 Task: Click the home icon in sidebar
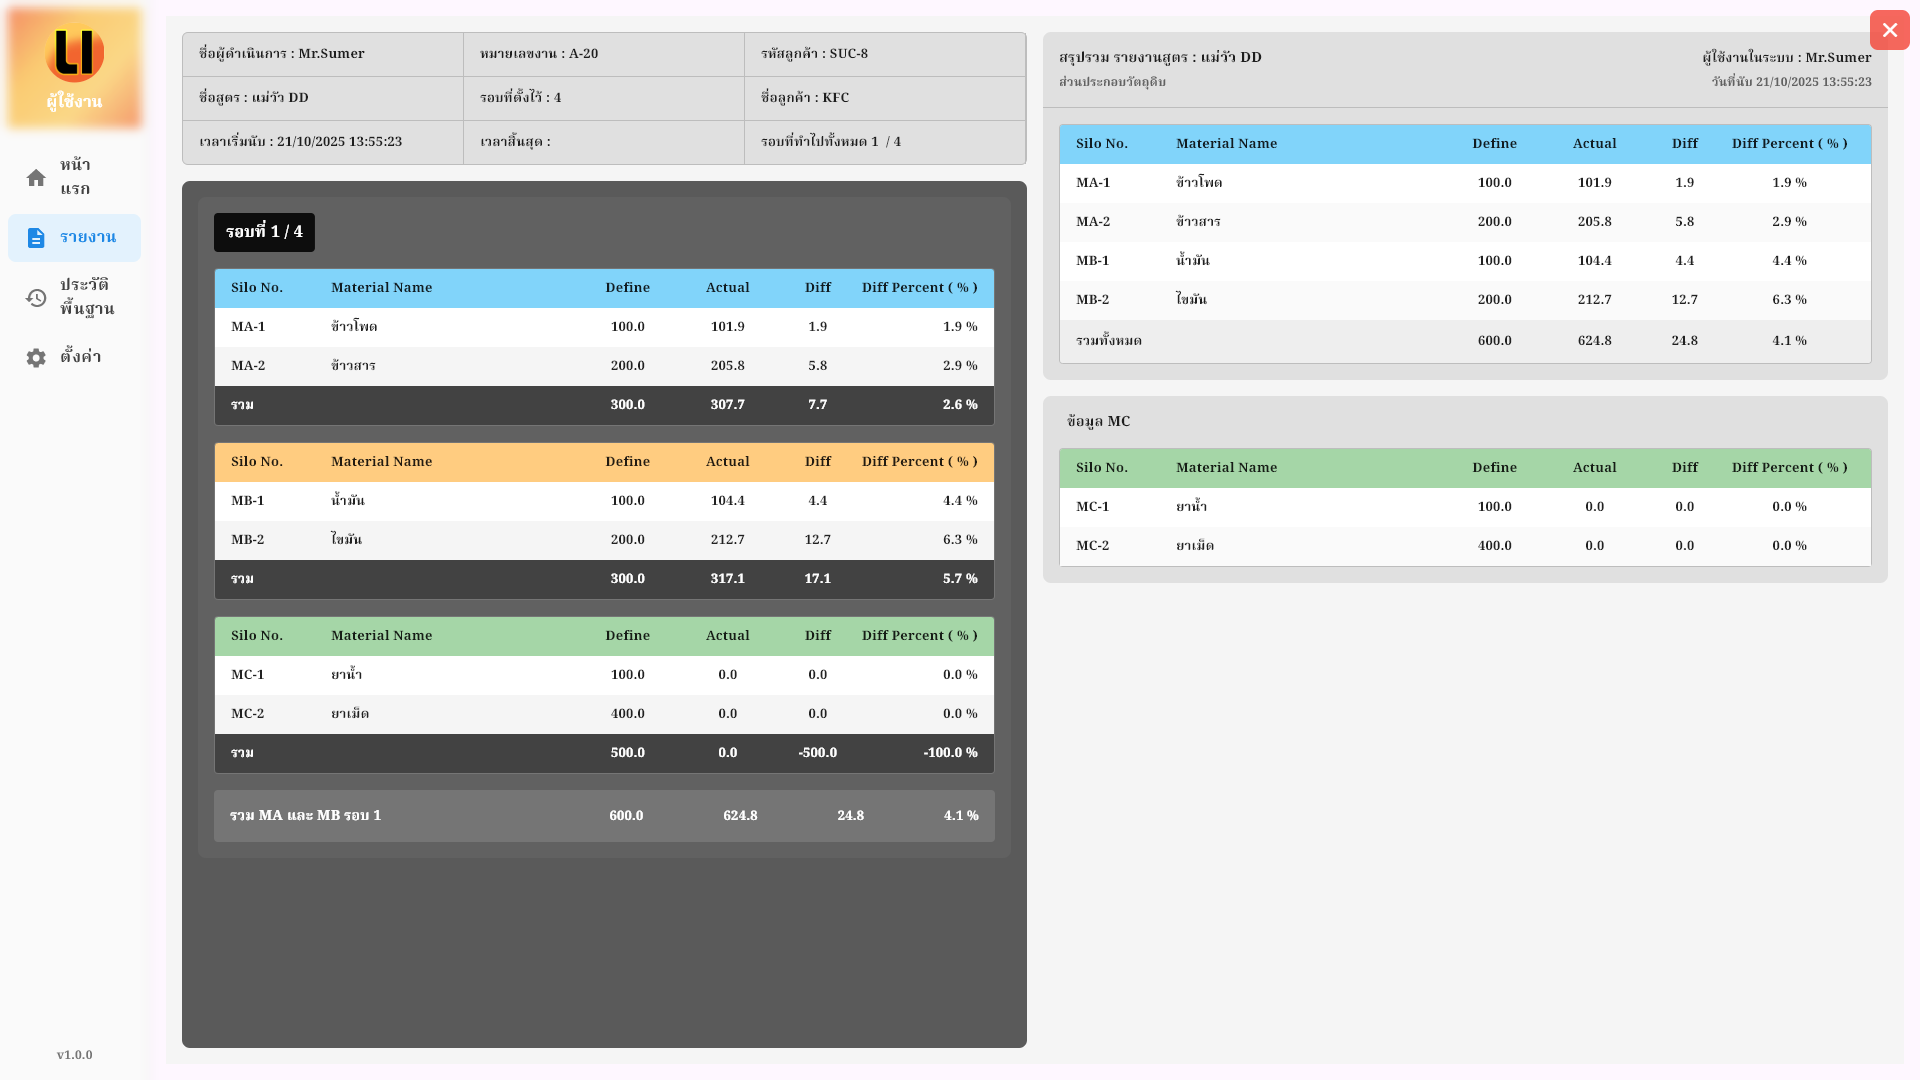36,178
